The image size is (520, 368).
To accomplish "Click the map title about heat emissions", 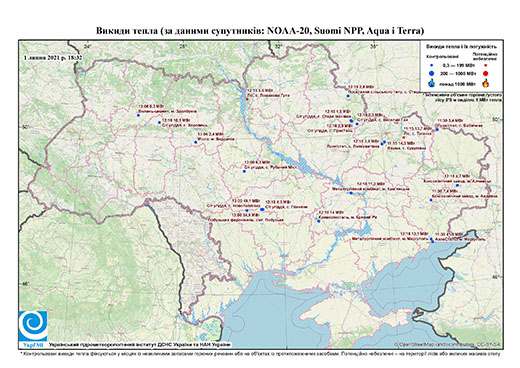I will click(x=260, y=31).
